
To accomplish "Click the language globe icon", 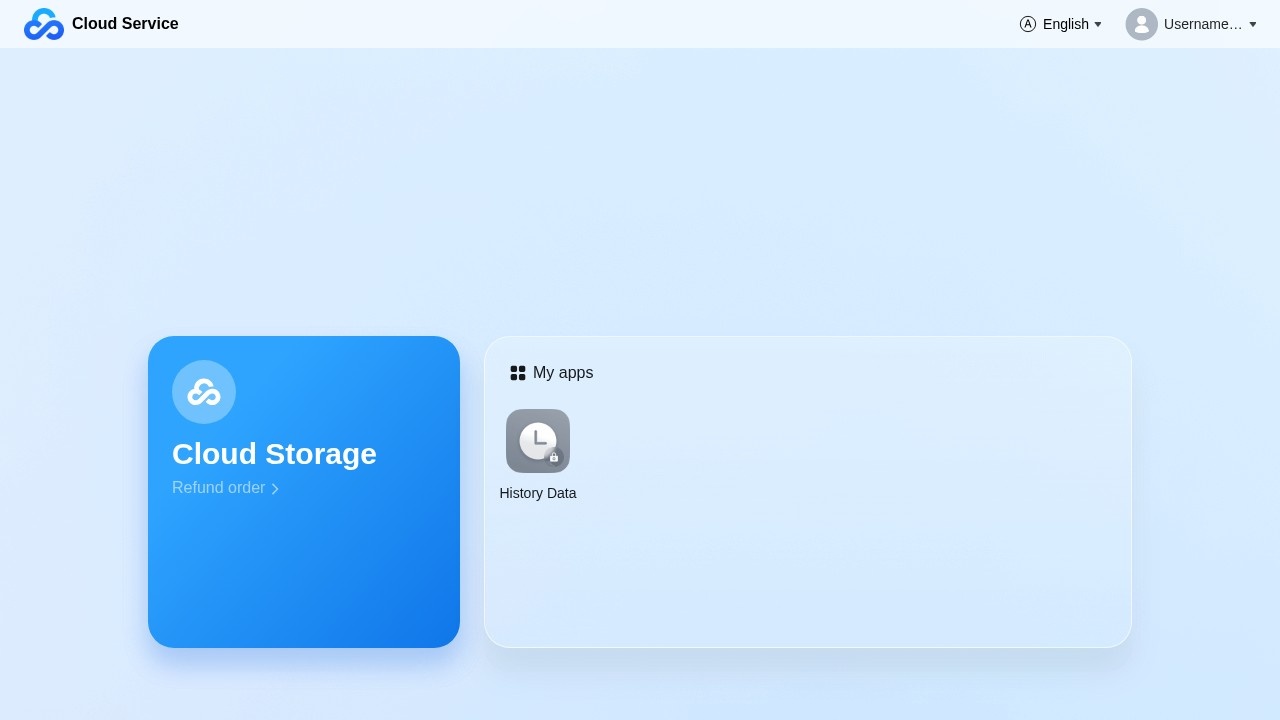I will click(1028, 24).
